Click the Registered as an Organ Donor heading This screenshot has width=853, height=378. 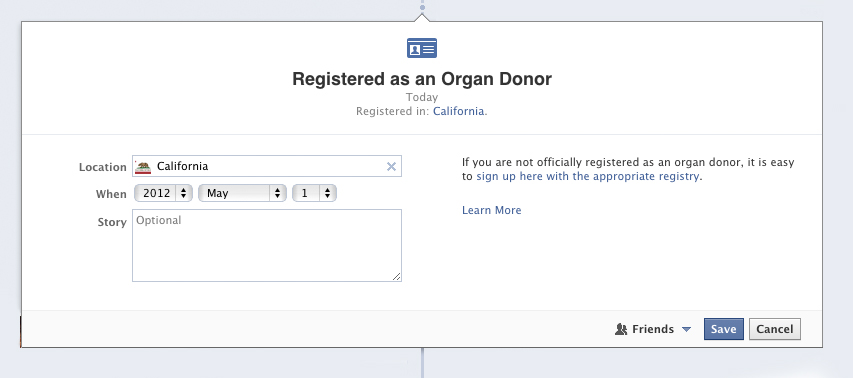(x=422, y=79)
